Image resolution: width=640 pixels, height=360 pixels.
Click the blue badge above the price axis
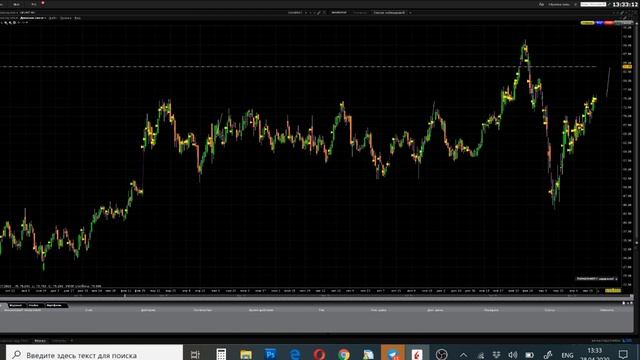599,23
